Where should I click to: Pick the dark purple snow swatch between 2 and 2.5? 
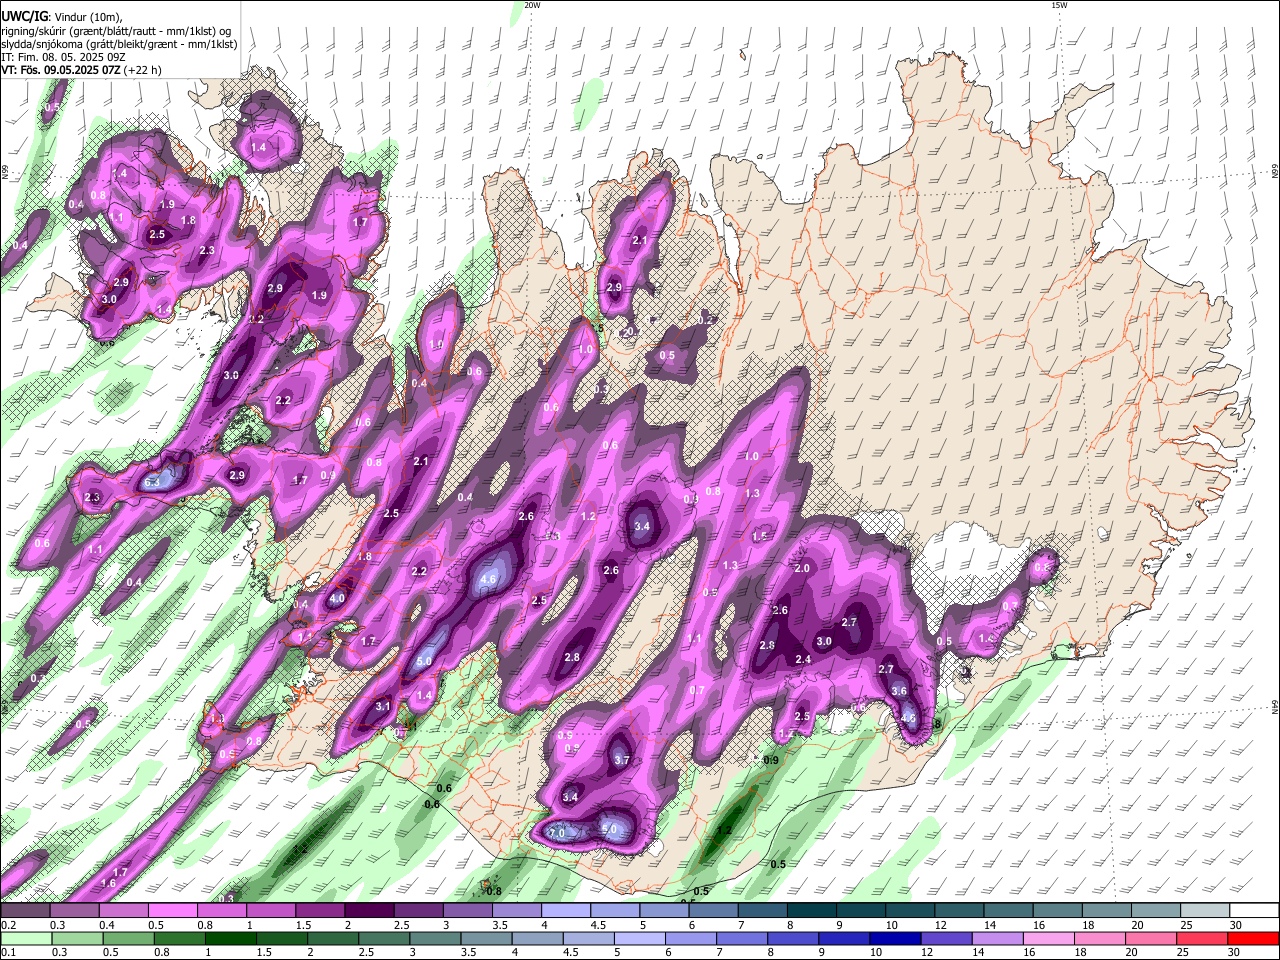pyautogui.click(x=368, y=911)
